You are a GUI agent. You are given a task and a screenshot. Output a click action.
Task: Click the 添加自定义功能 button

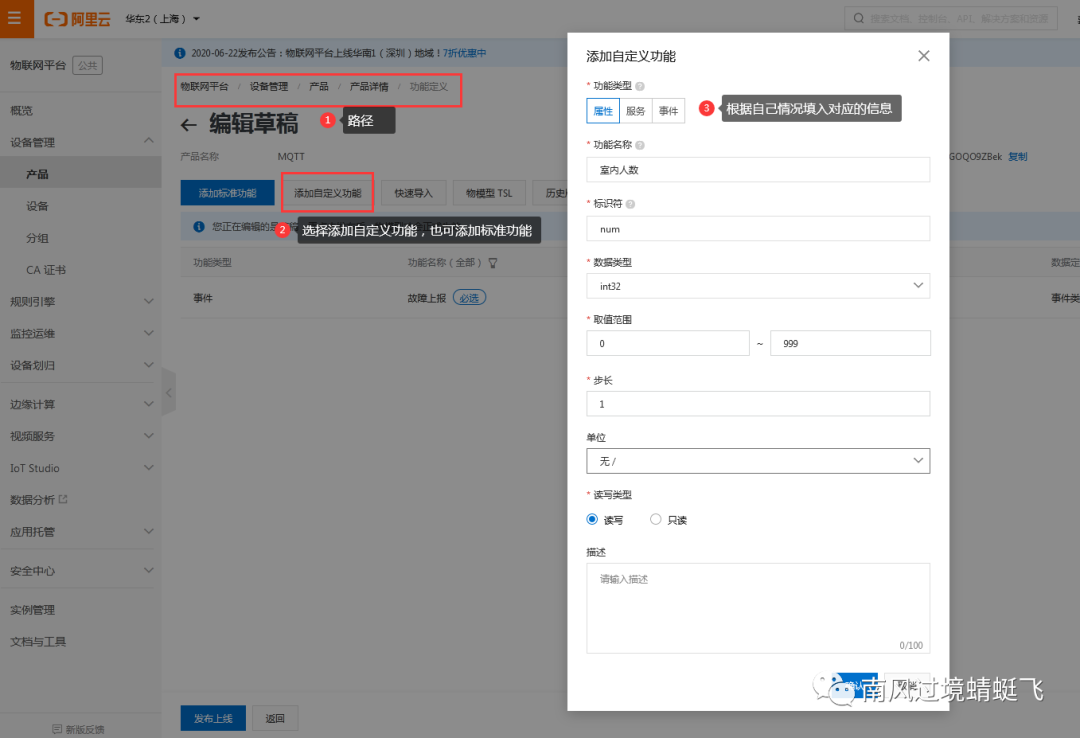coord(328,193)
